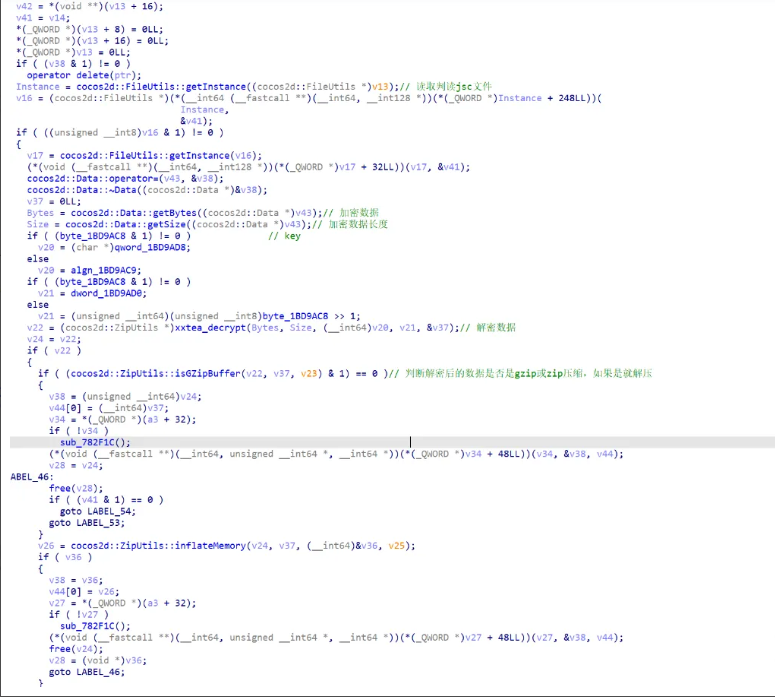Click 'if ( !v34 )' condition

click(x=79, y=431)
